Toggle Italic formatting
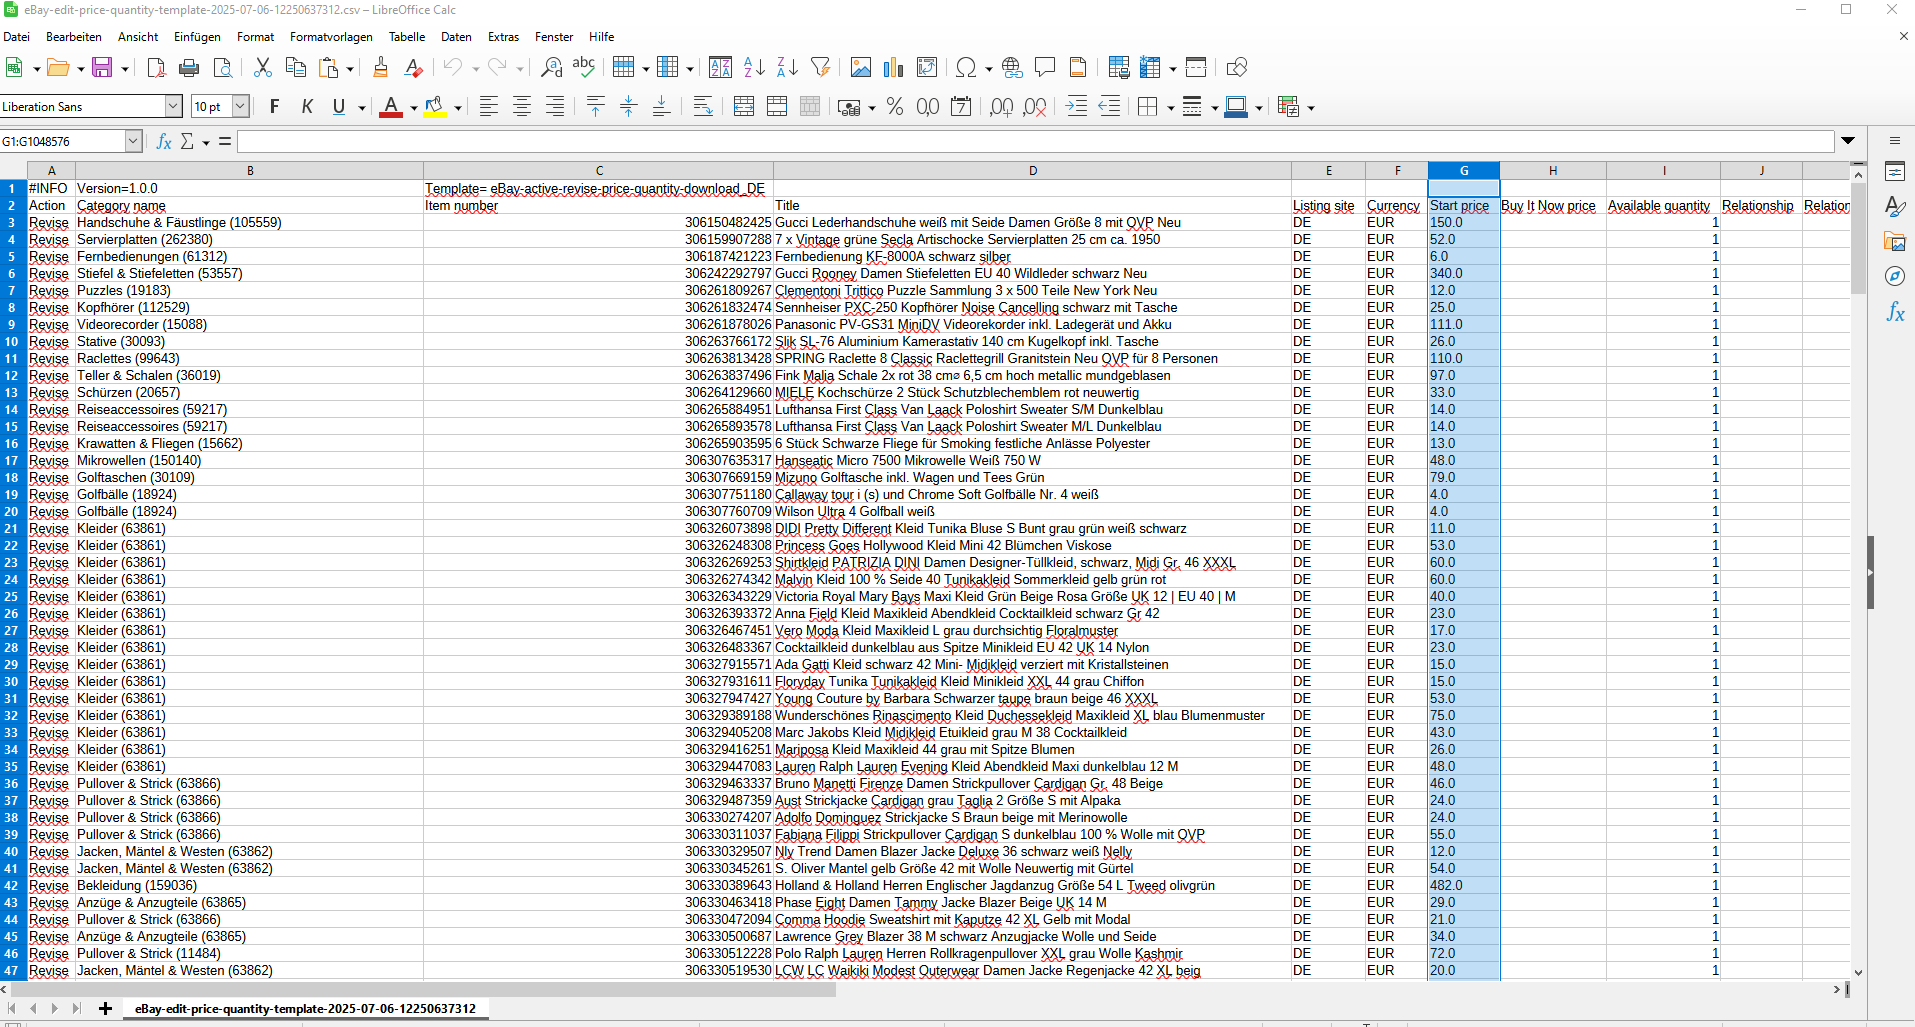The image size is (1915, 1027). (x=307, y=107)
